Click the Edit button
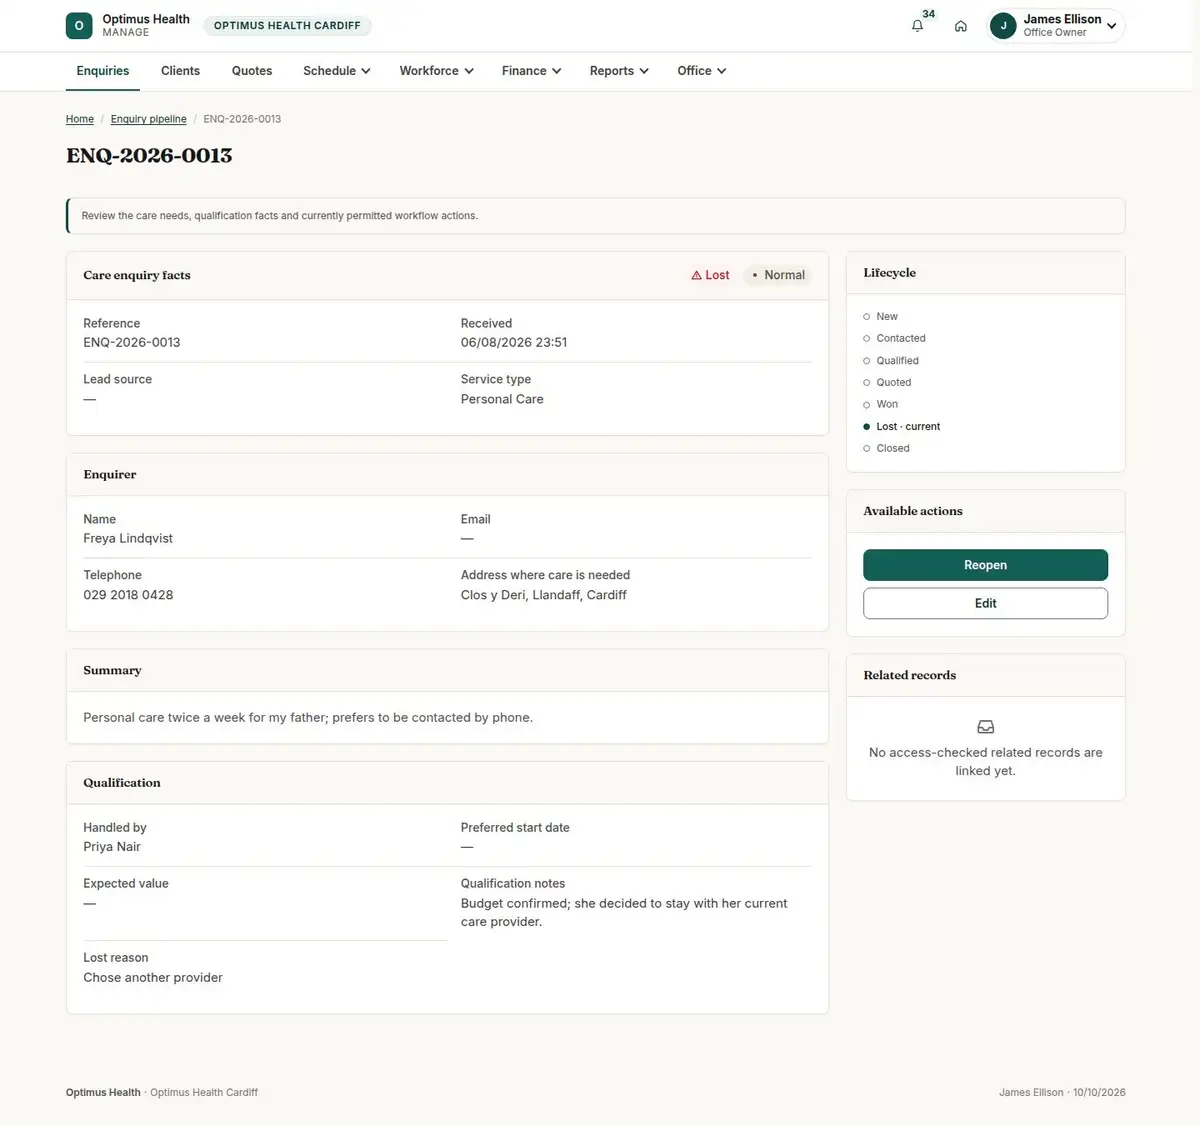Image resolution: width=1200 pixels, height=1126 pixels. [985, 603]
